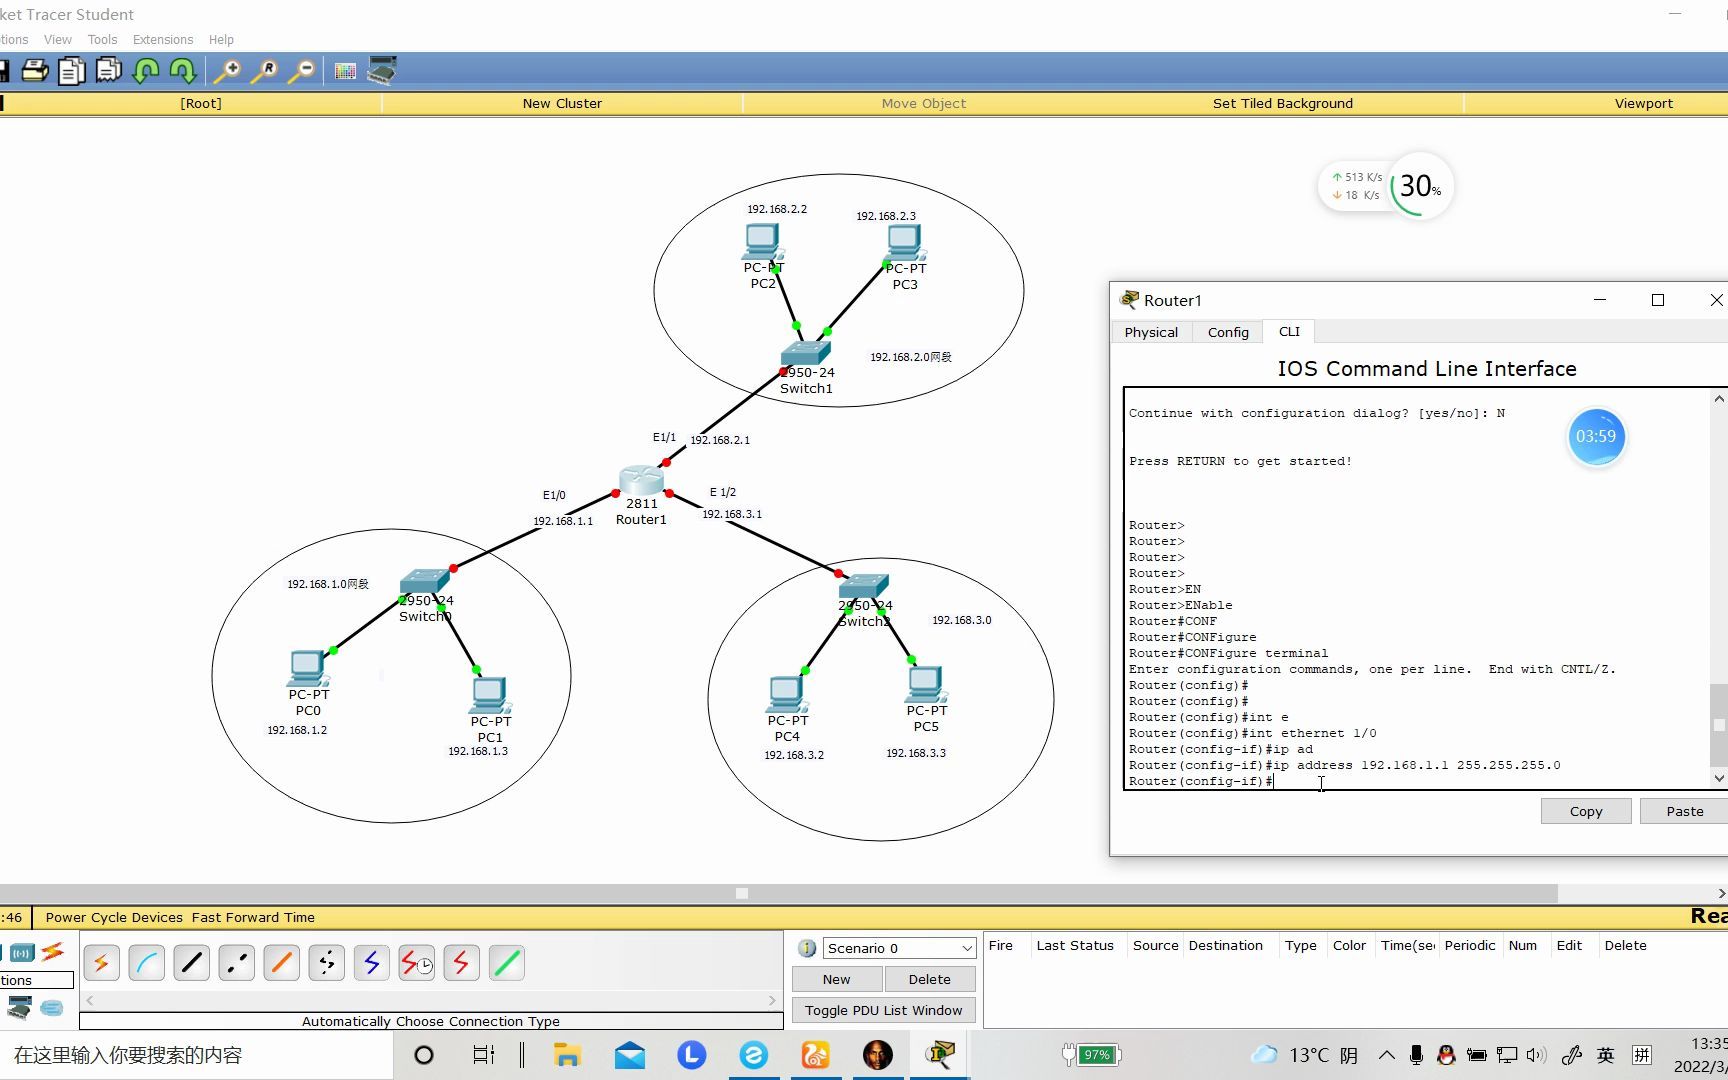Click the Undo green arrow icon
This screenshot has width=1728, height=1080.
[146, 70]
